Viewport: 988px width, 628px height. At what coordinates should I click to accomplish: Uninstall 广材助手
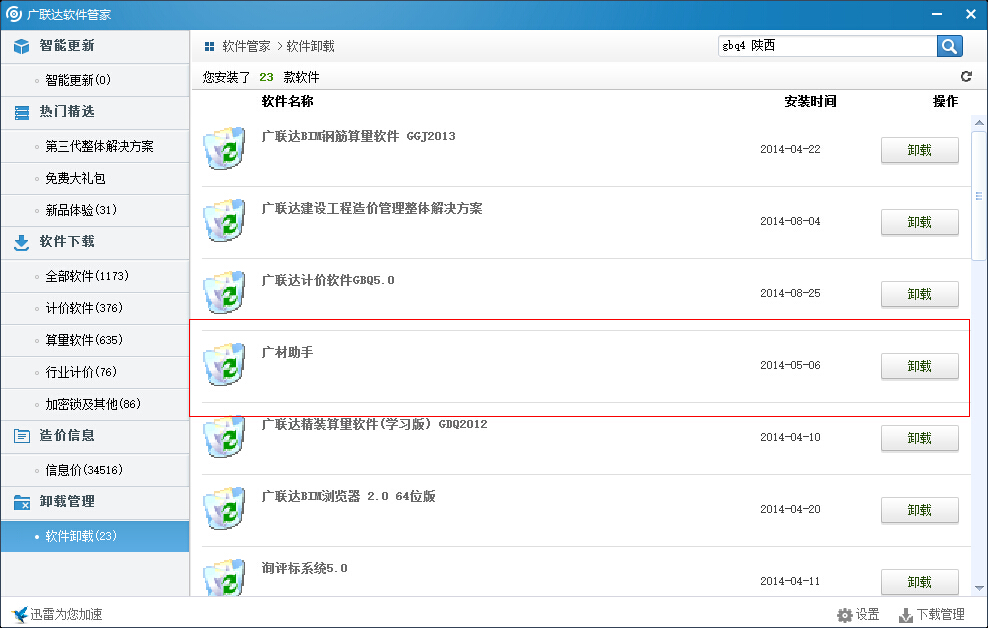coord(919,366)
